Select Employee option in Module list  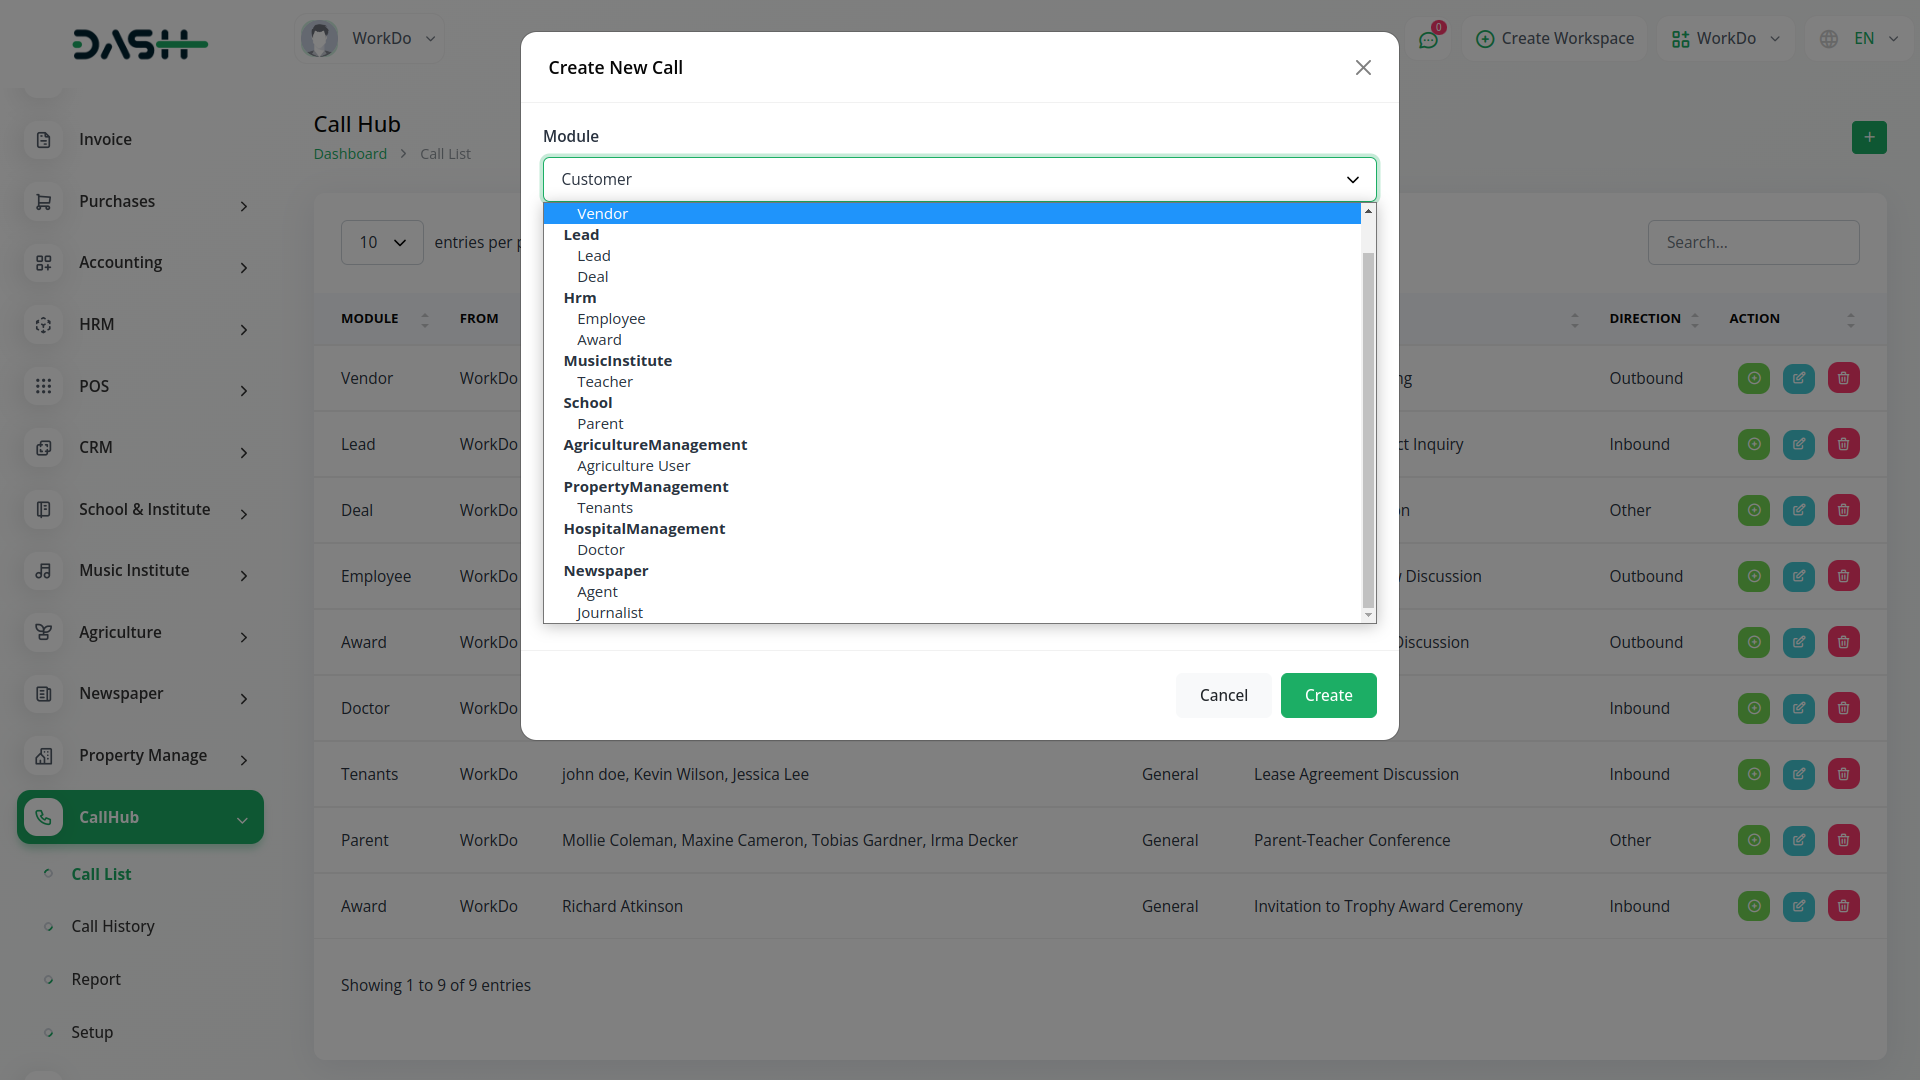pyautogui.click(x=611, y=319)
